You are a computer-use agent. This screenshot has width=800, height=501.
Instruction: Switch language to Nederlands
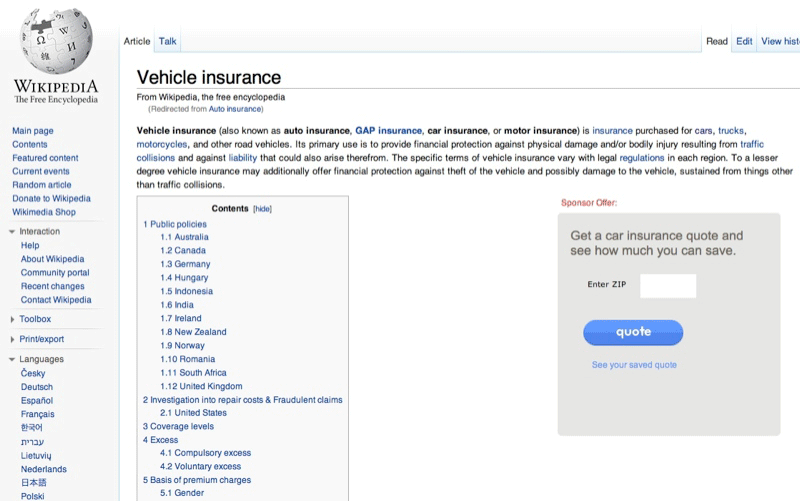coord(44,469)
